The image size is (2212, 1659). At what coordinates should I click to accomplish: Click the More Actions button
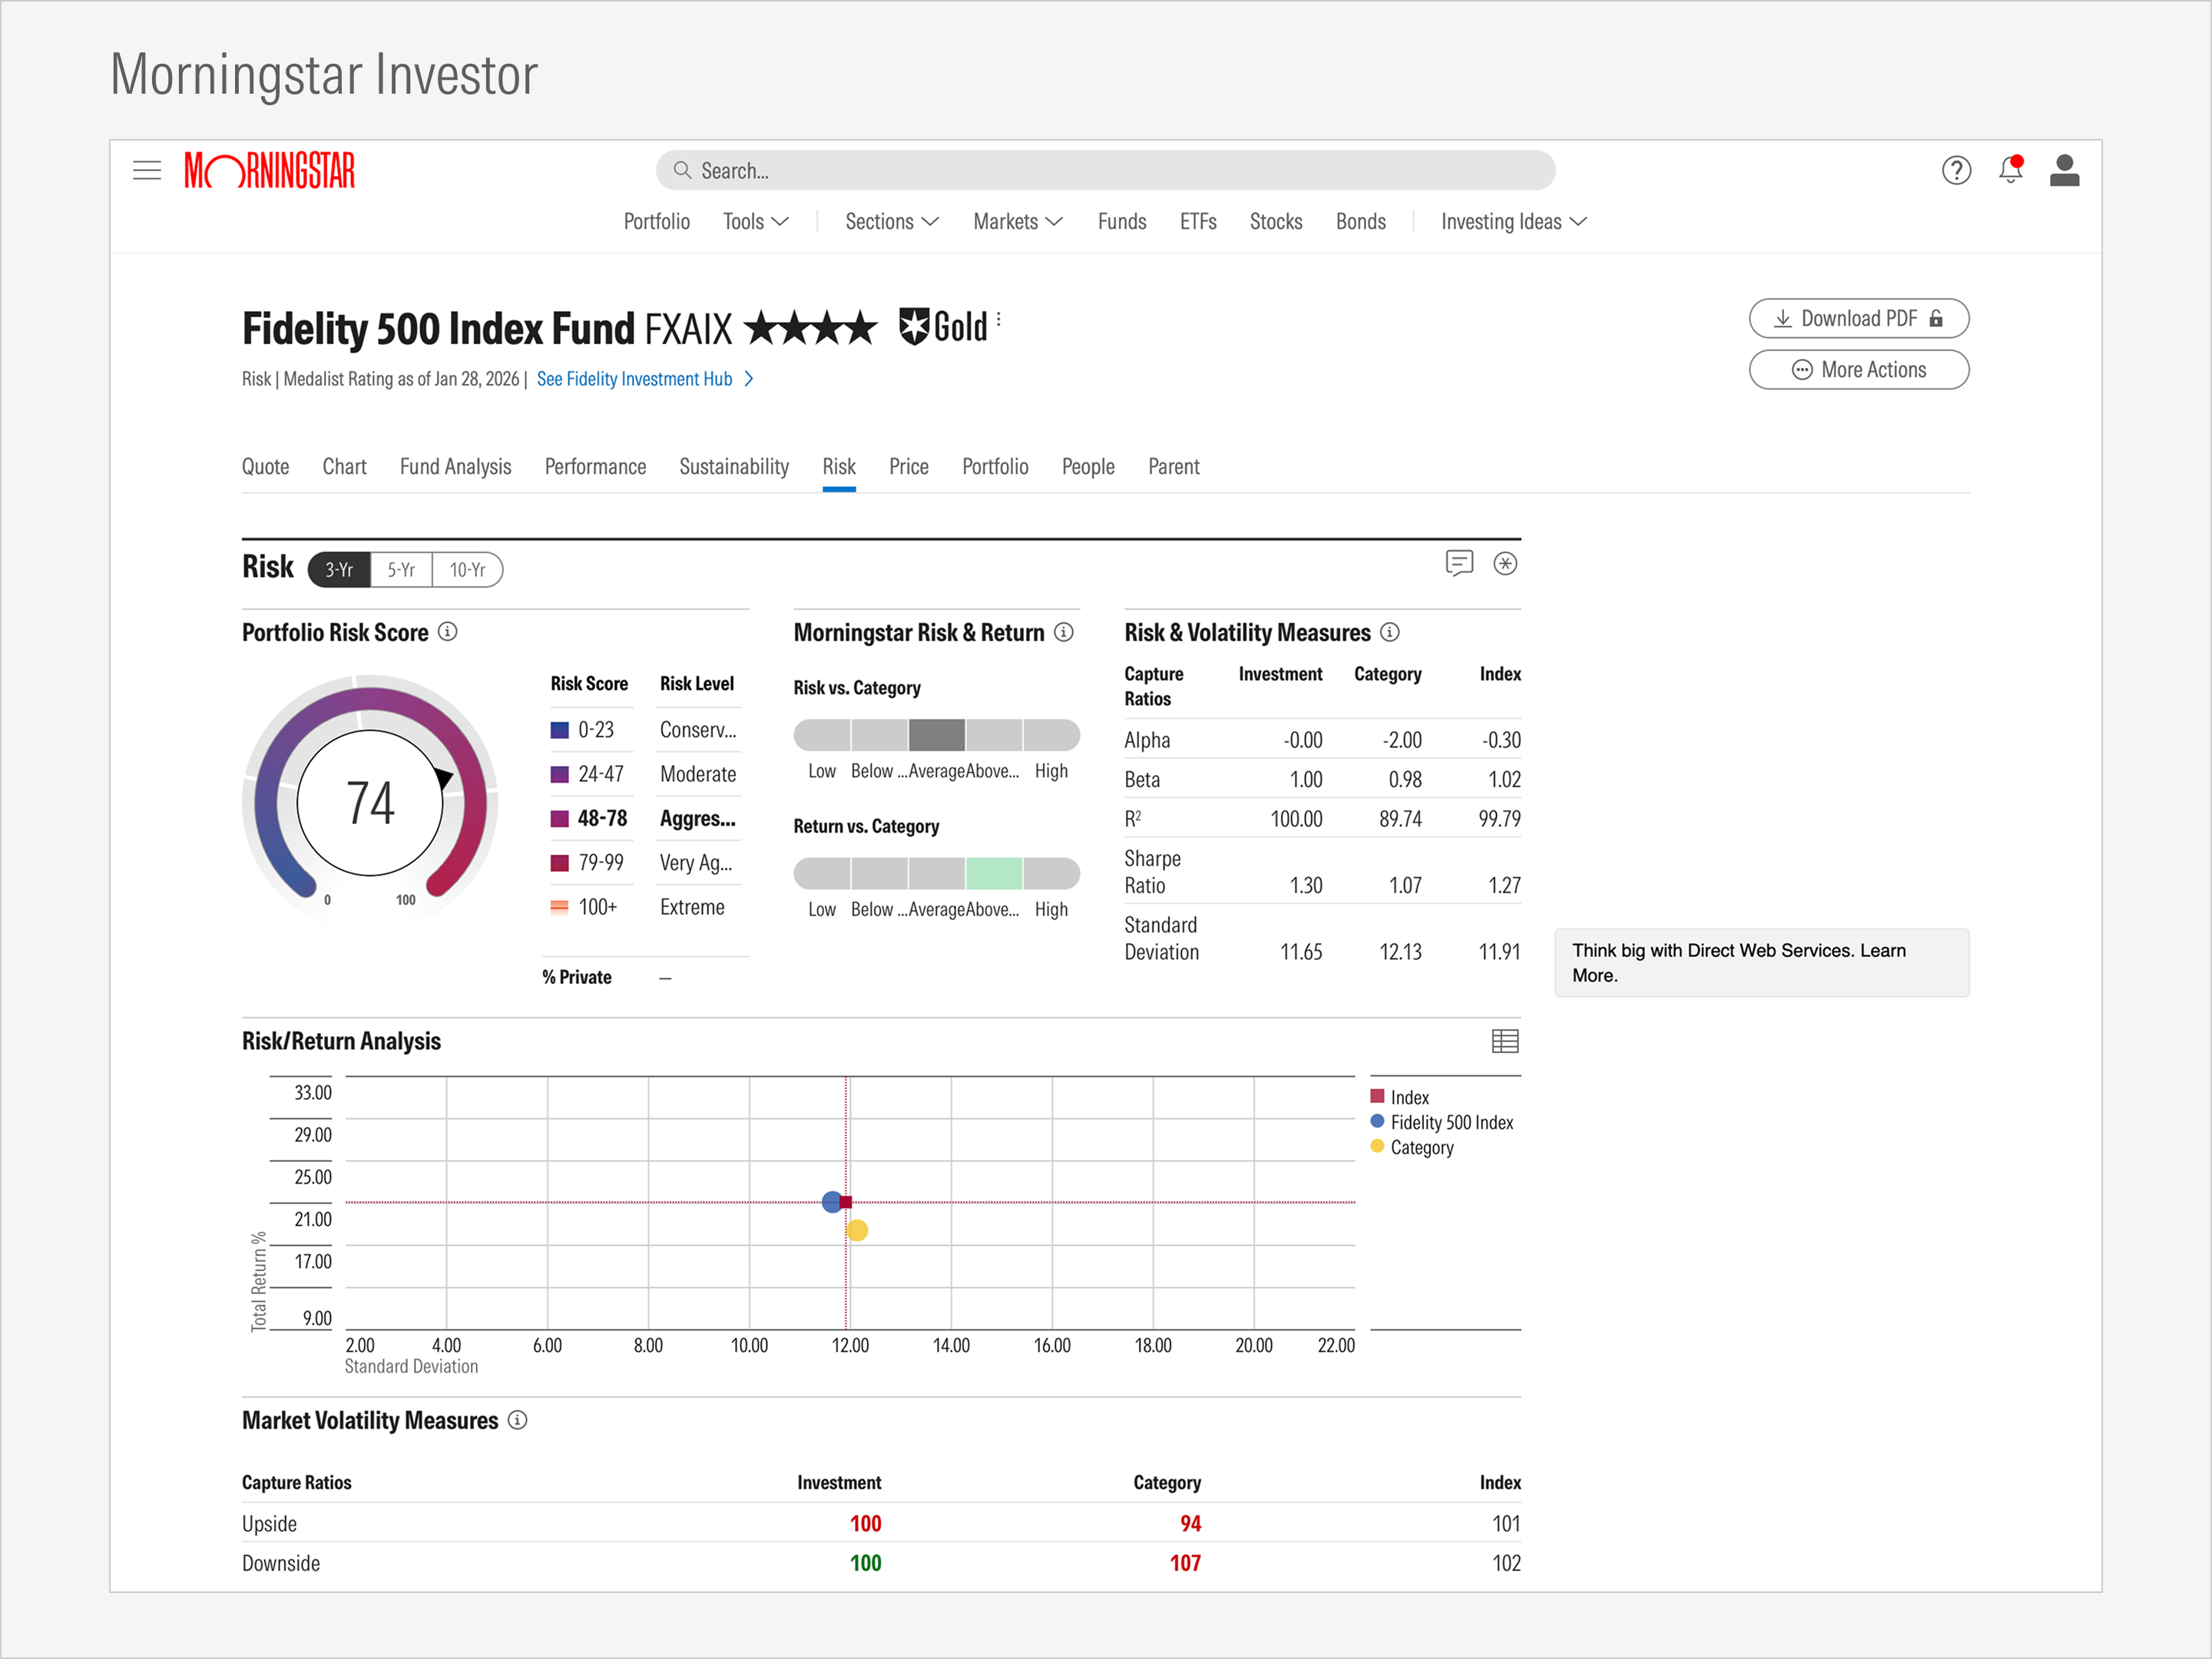tap(1858, 369)
